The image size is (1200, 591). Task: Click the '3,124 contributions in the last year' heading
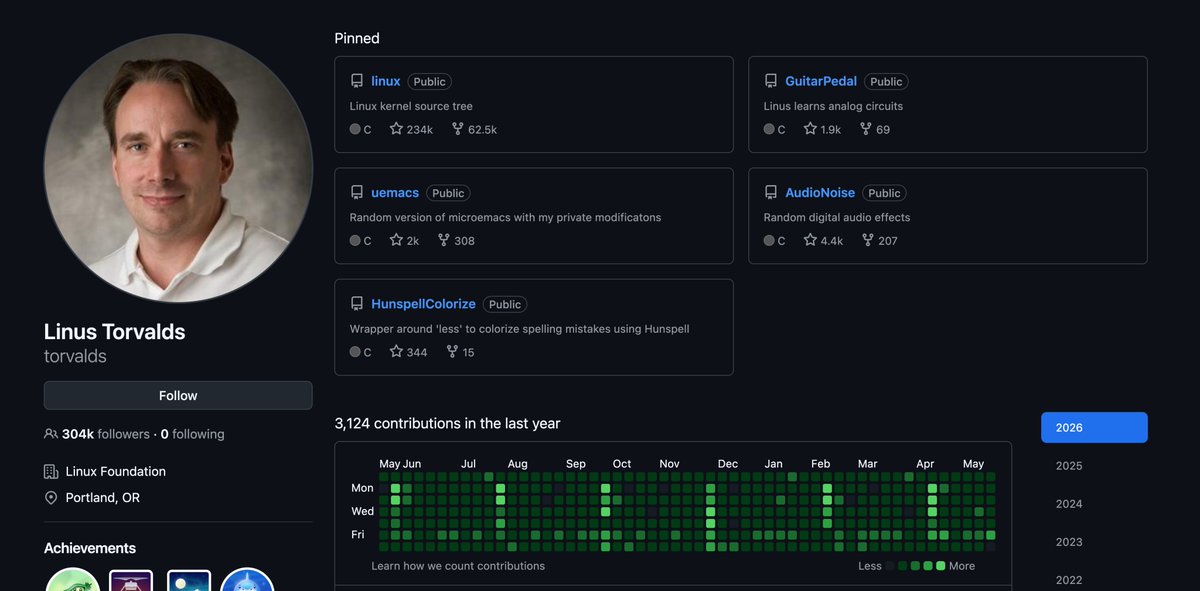pyautogui.click(x=448, y=423)
